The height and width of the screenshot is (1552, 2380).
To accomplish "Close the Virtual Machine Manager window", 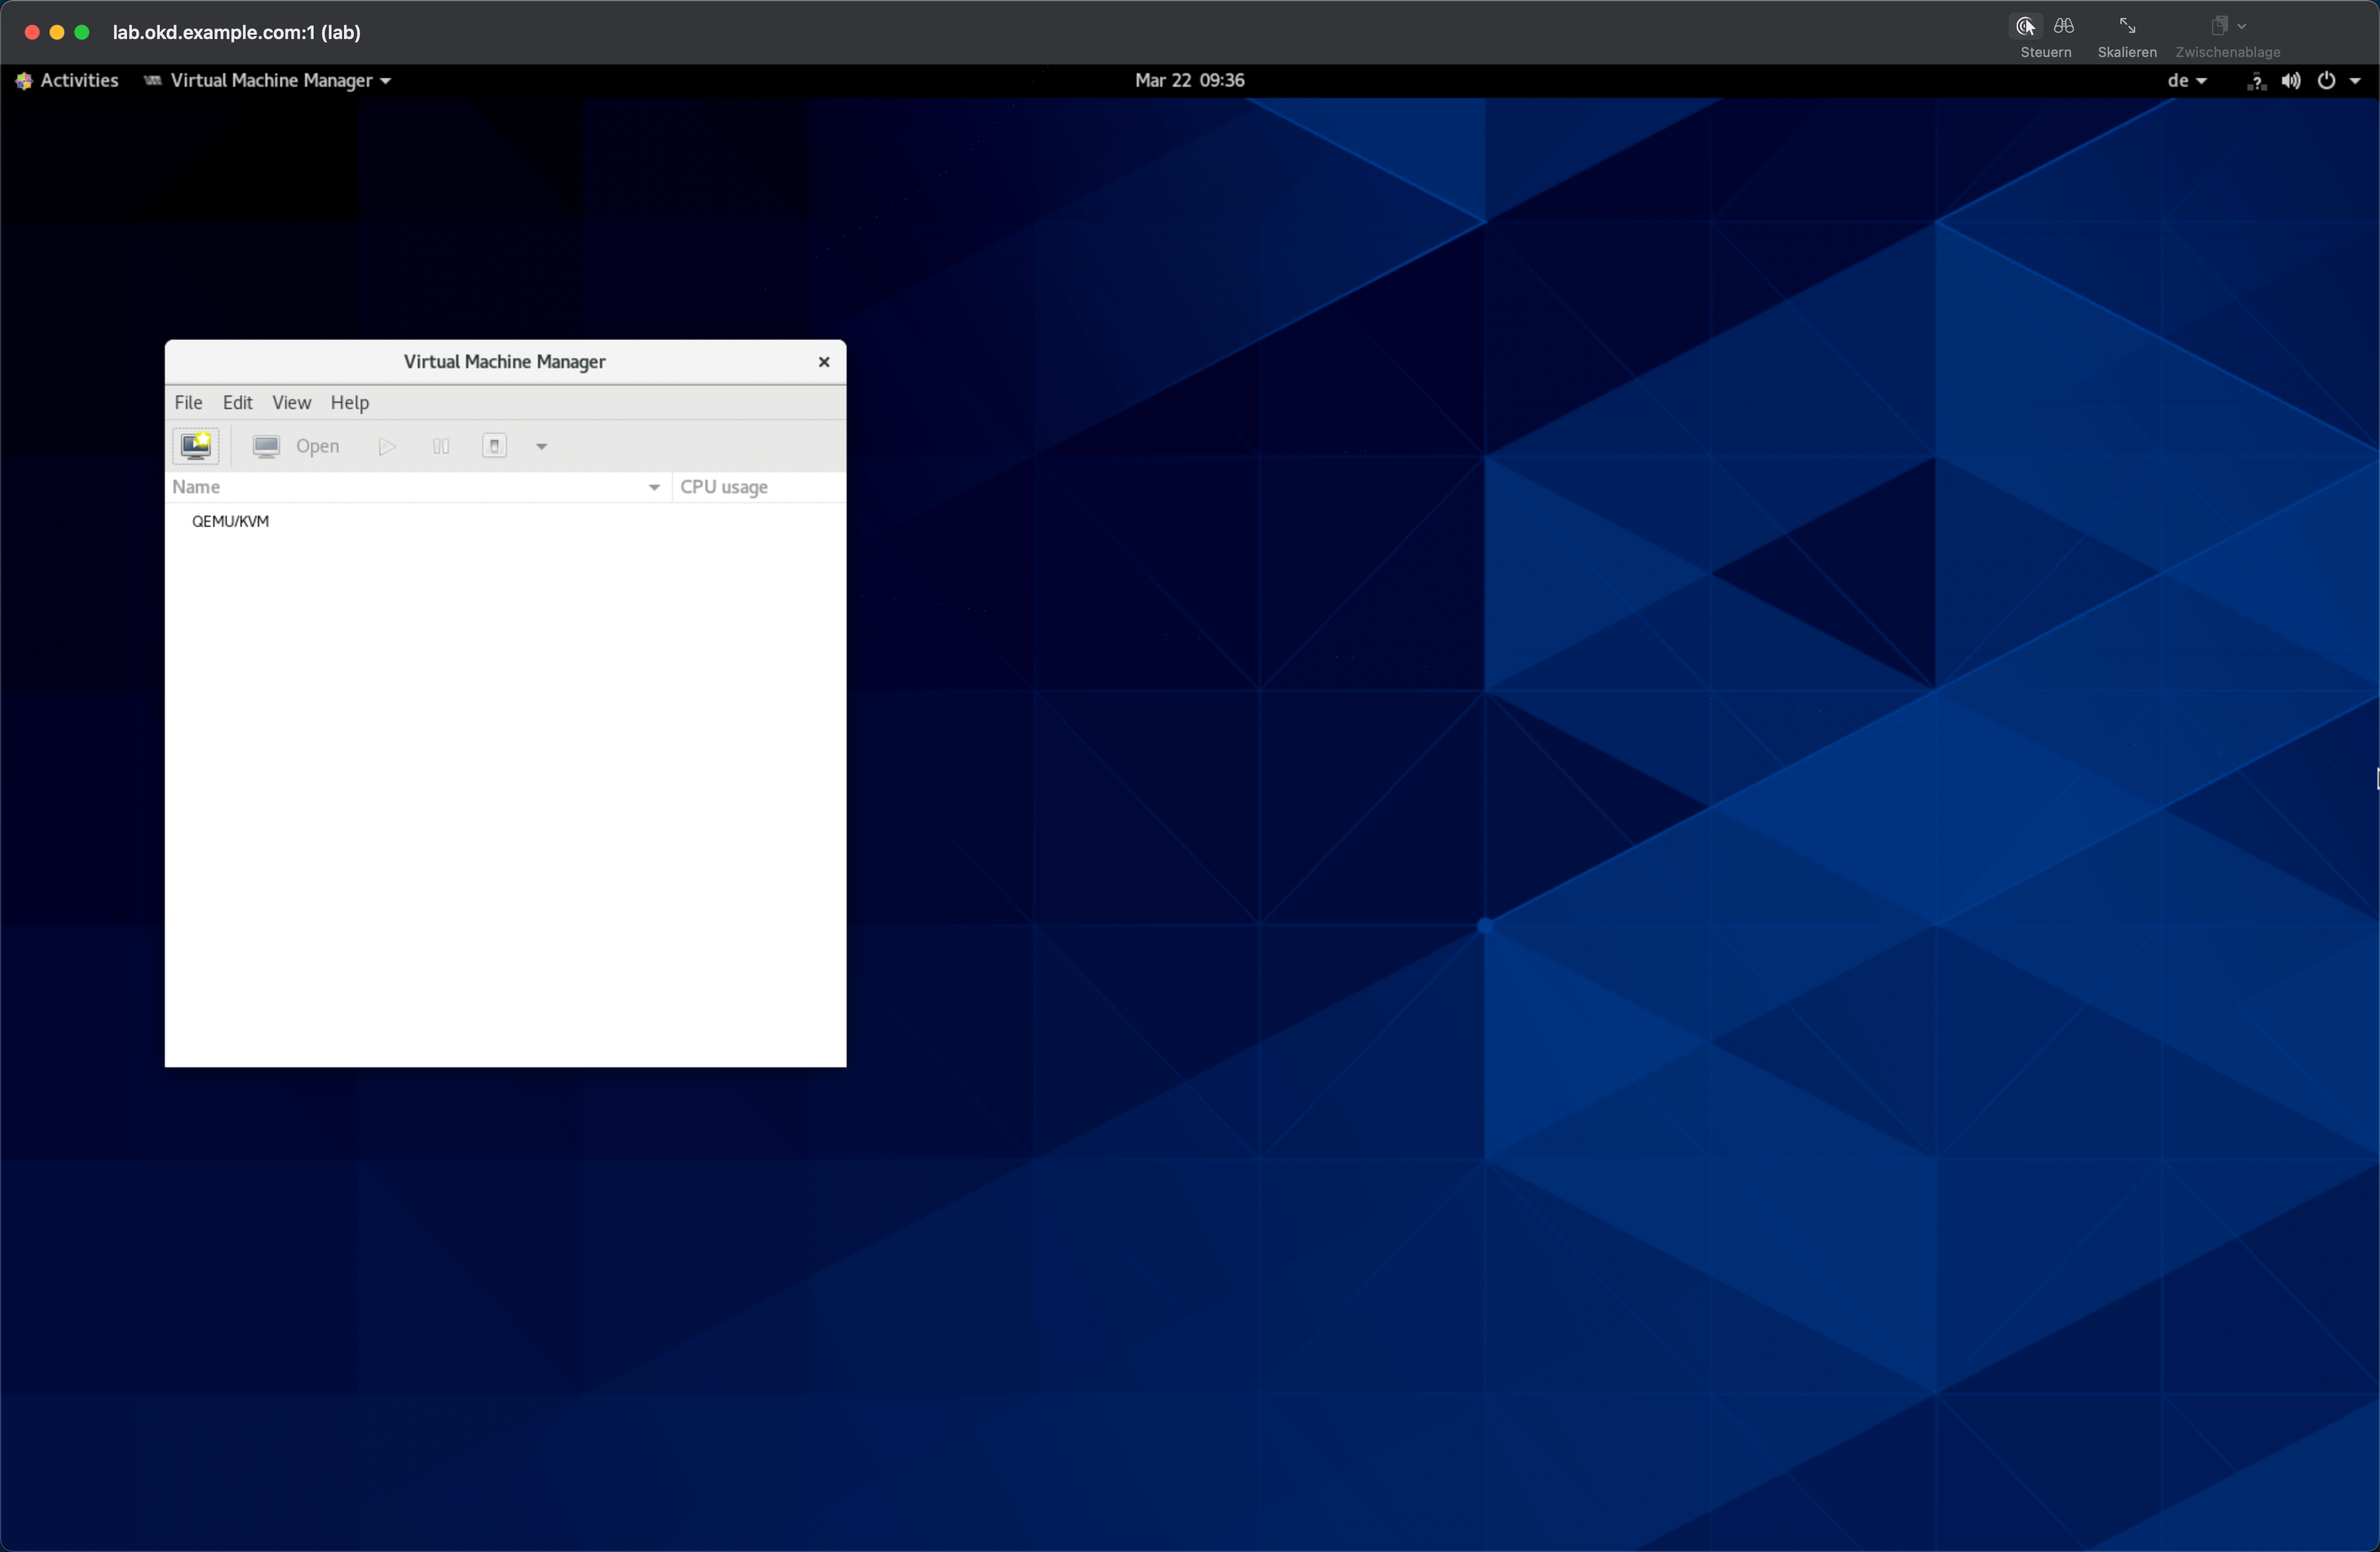I will [x=824, y=362].
